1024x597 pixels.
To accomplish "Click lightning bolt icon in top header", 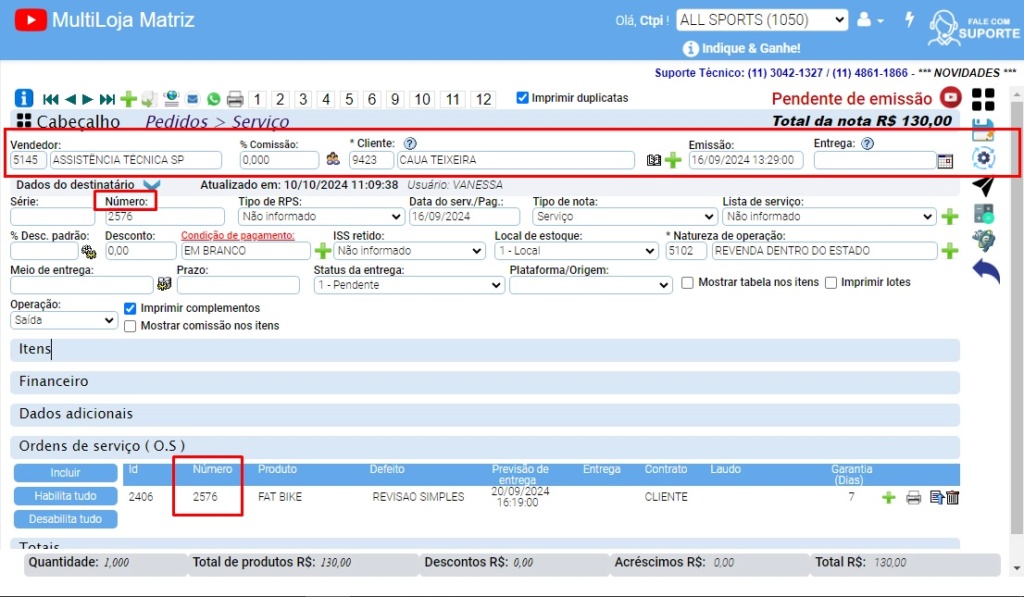I will [x=909, y=19].
